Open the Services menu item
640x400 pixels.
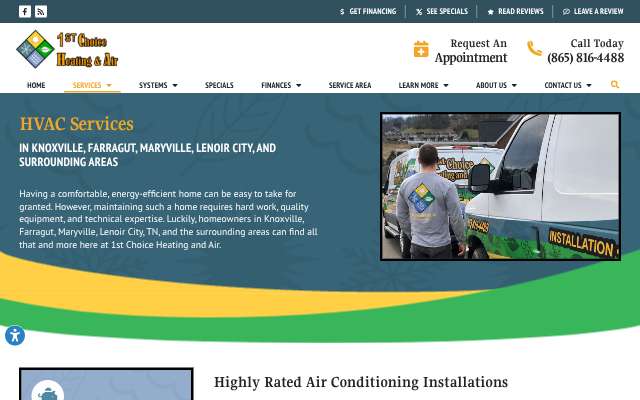[x=87, y=85]
